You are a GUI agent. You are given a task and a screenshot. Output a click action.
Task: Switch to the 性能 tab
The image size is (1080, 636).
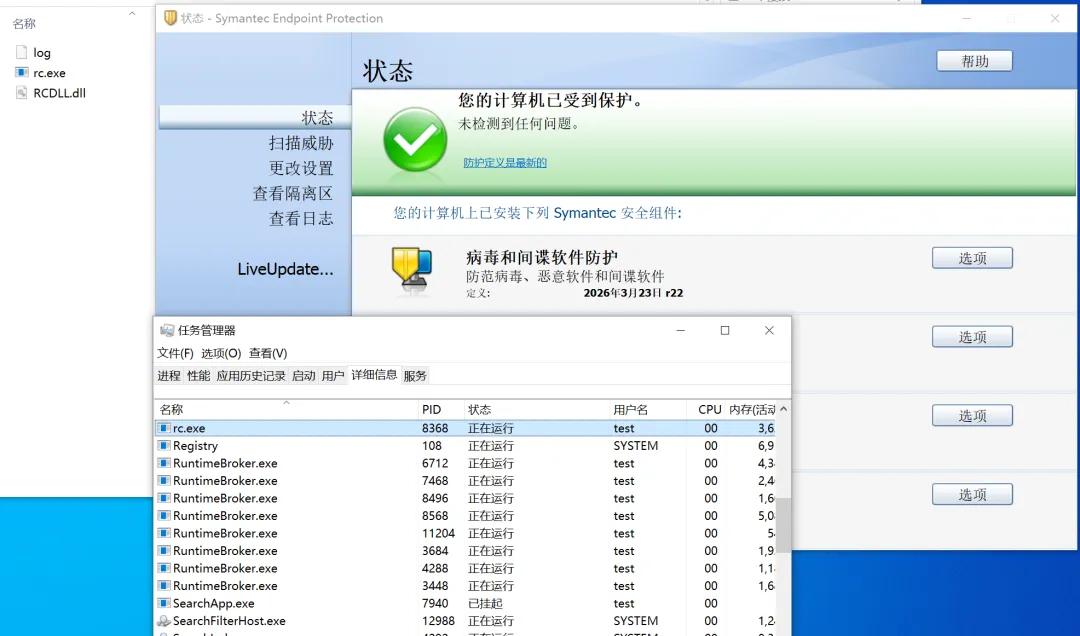tap(198, 376)
